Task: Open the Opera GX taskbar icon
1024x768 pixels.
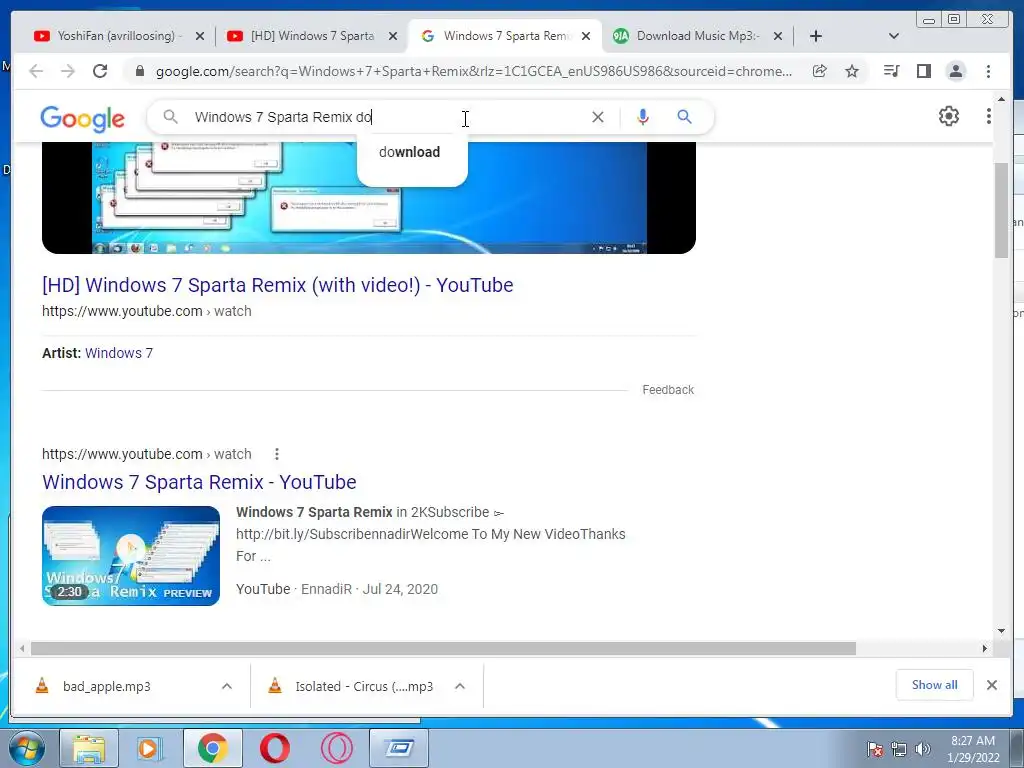Action: (x=336, y=748)
